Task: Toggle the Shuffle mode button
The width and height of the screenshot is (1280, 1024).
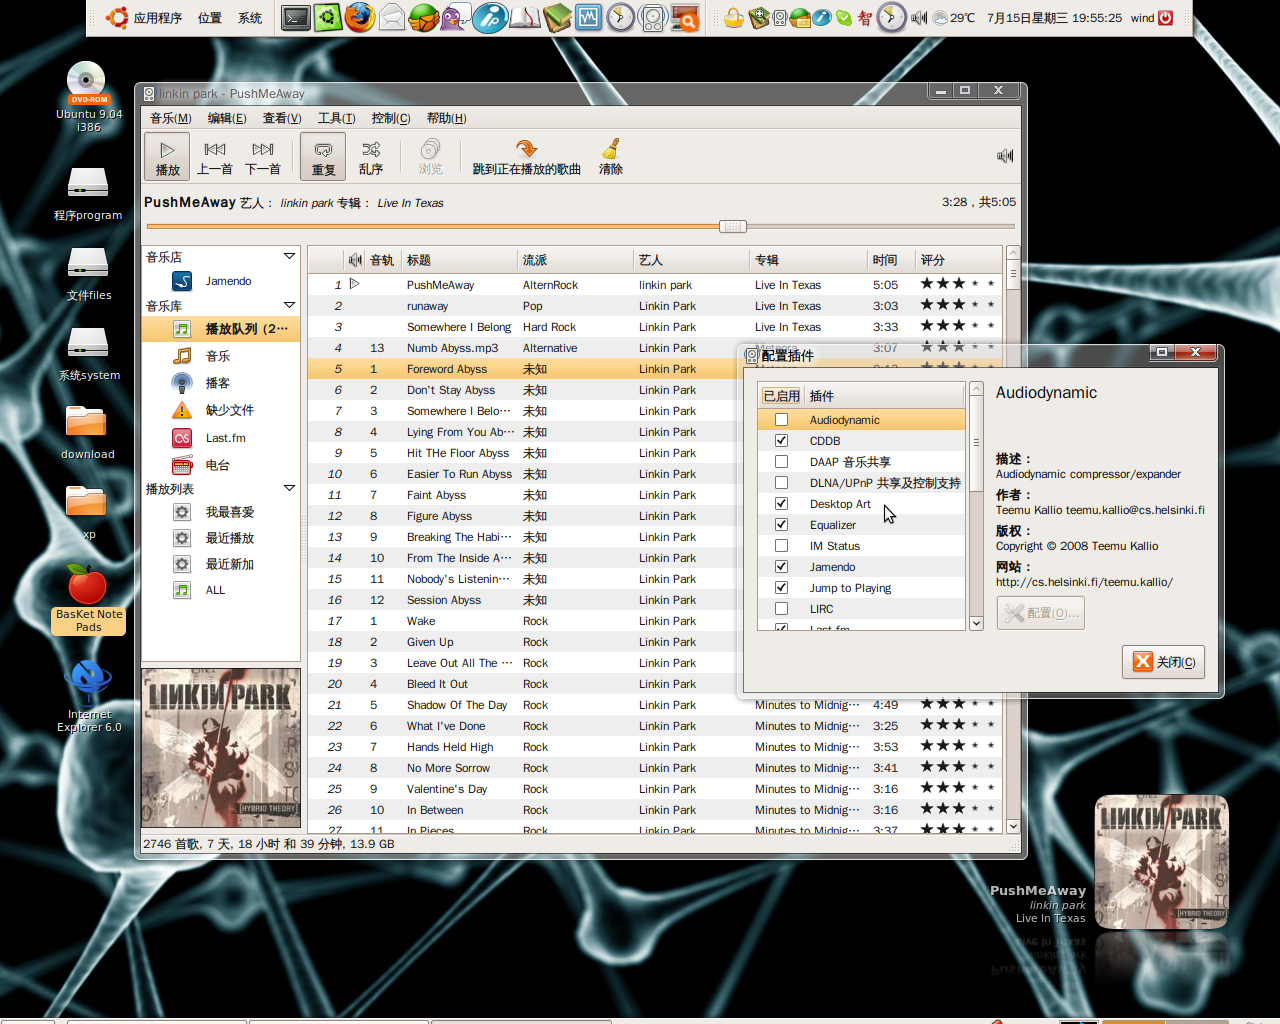Action: point(371,157)
